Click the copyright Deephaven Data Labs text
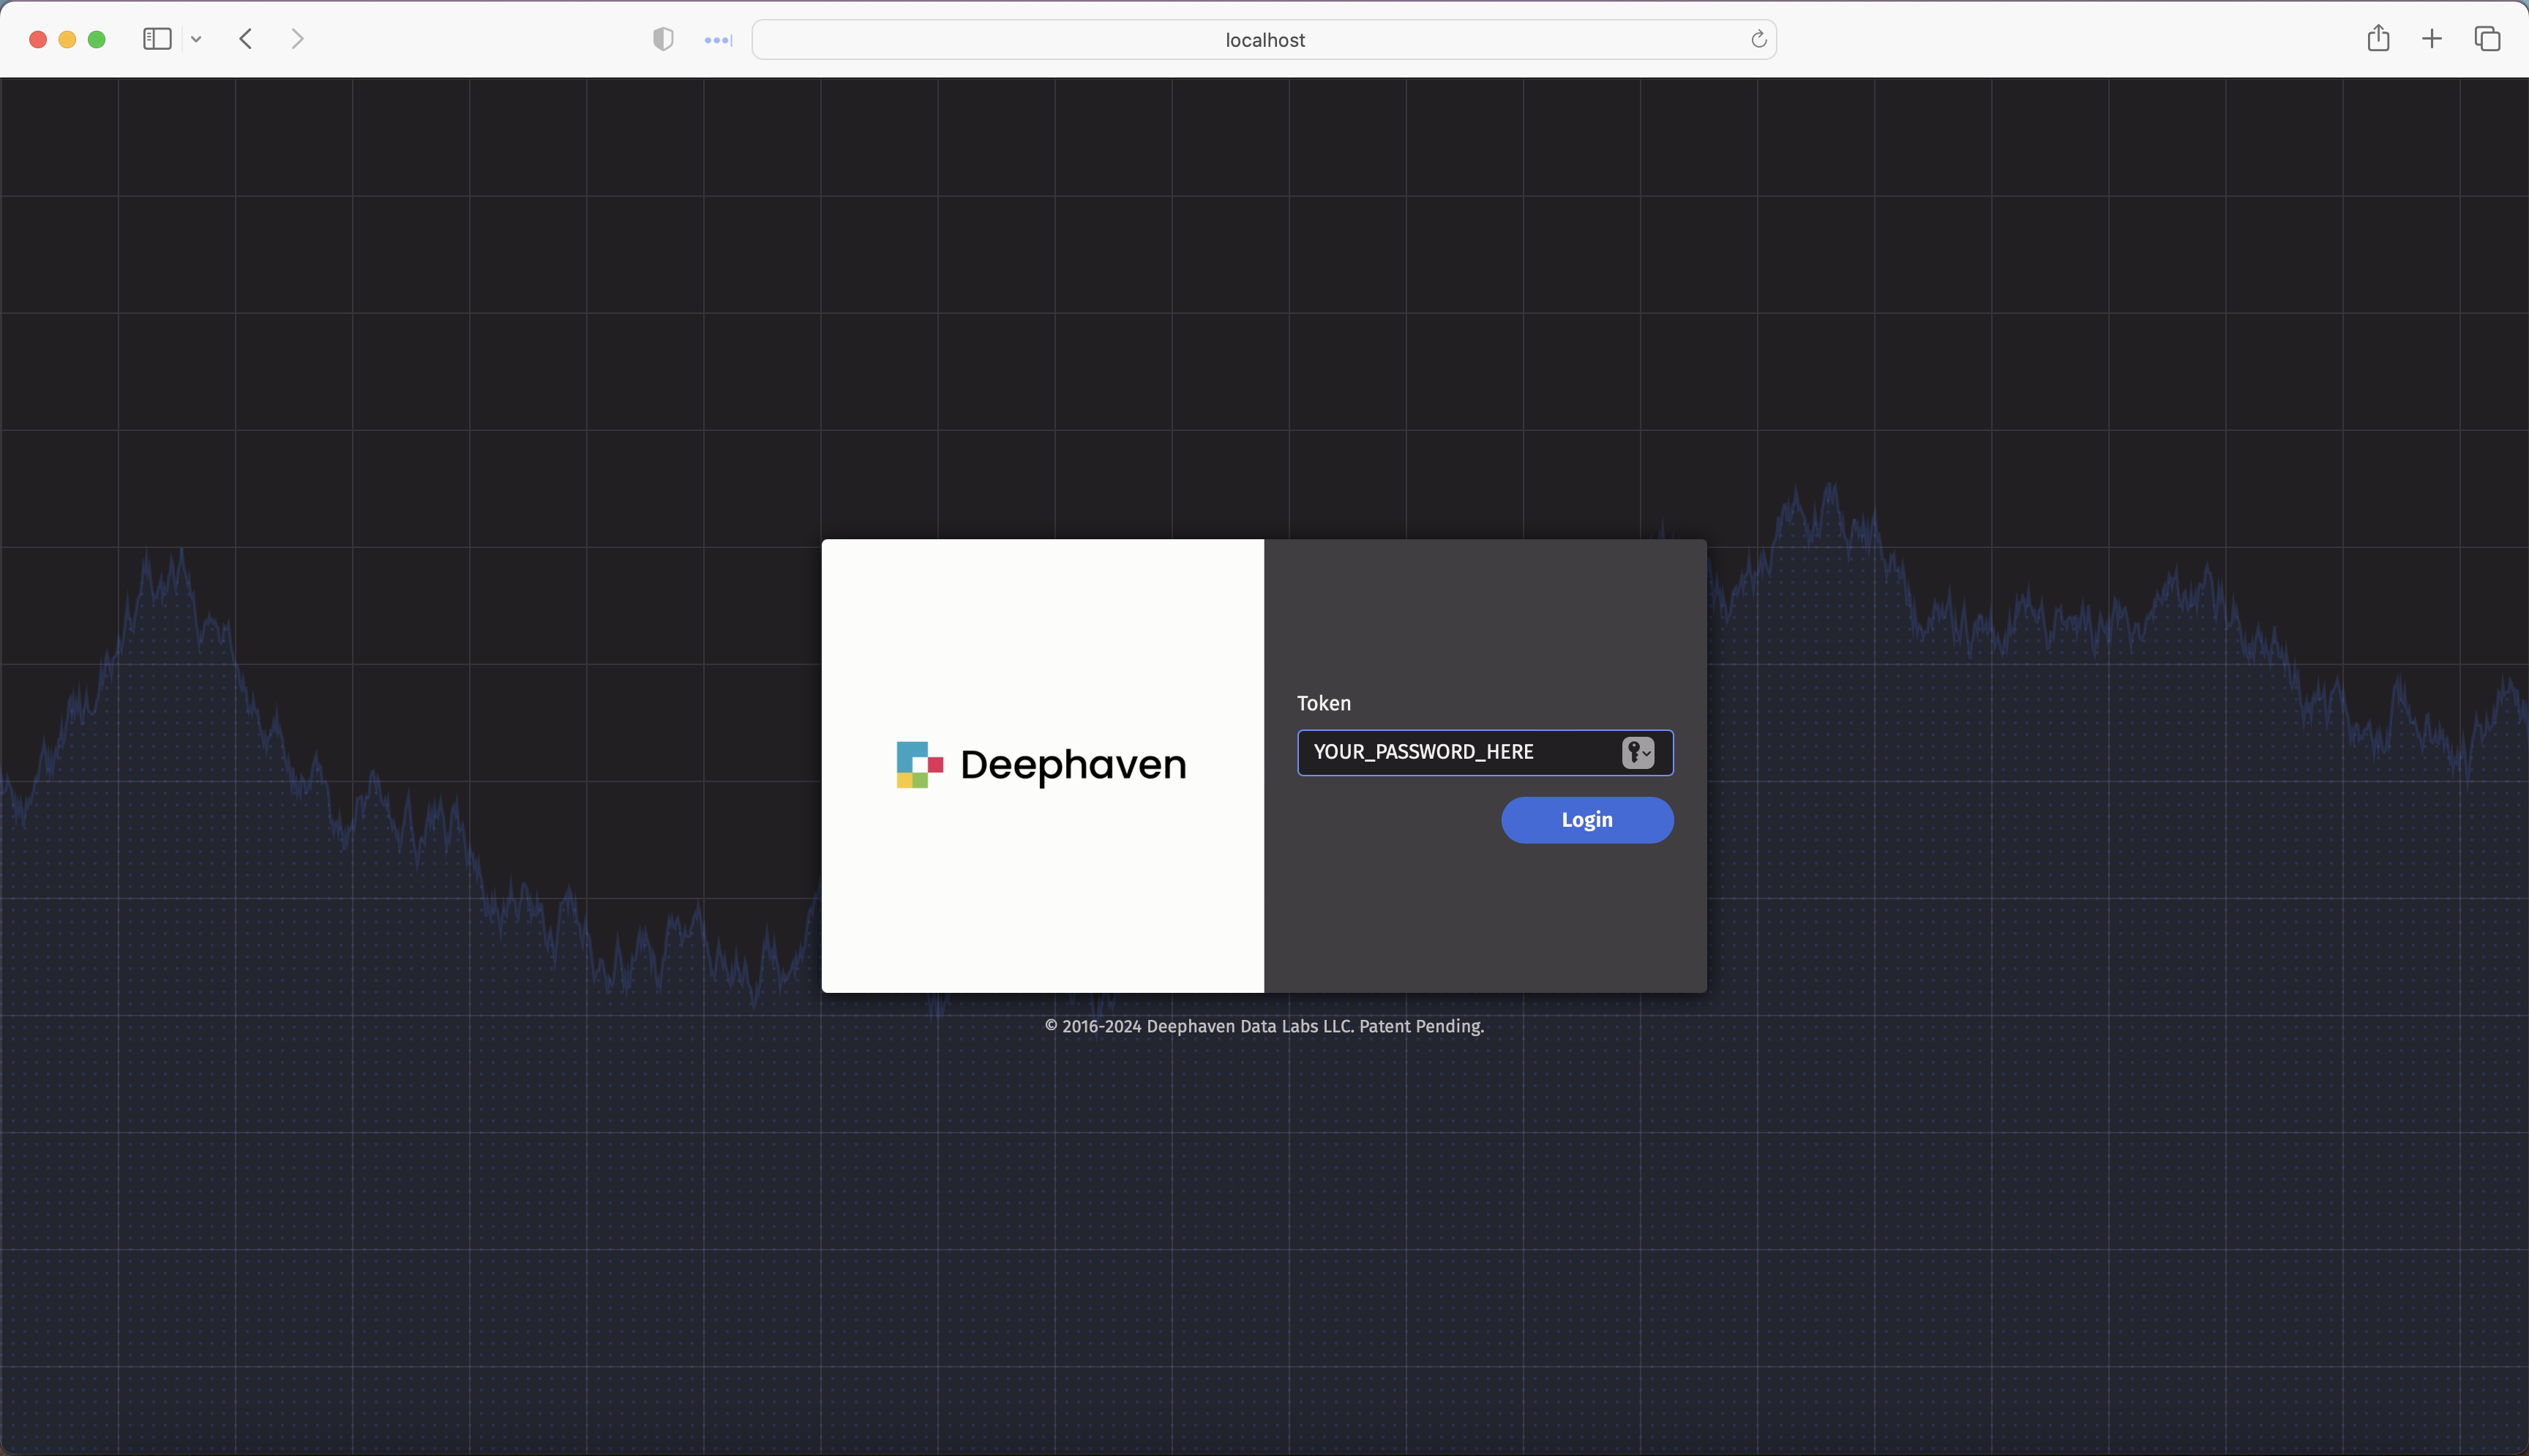2529x1456 pixels. tap(1264, 1025)
